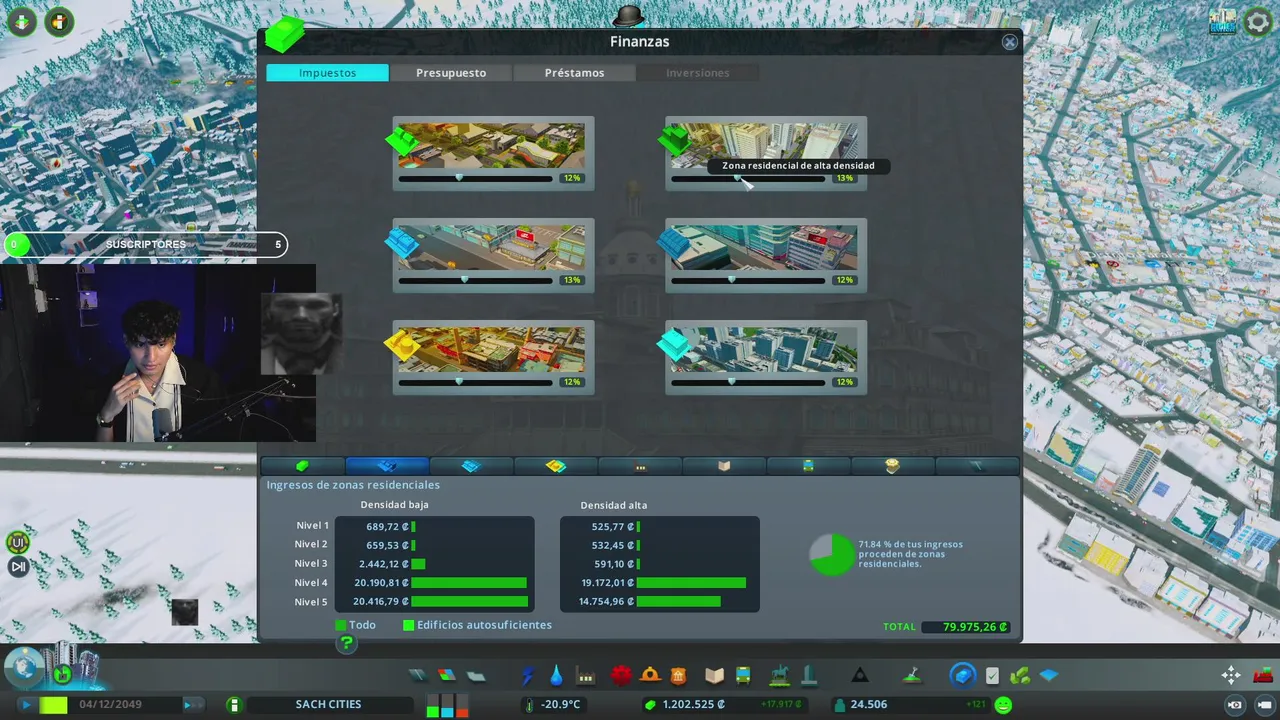Activate the Bulldozer tool

1264,675
